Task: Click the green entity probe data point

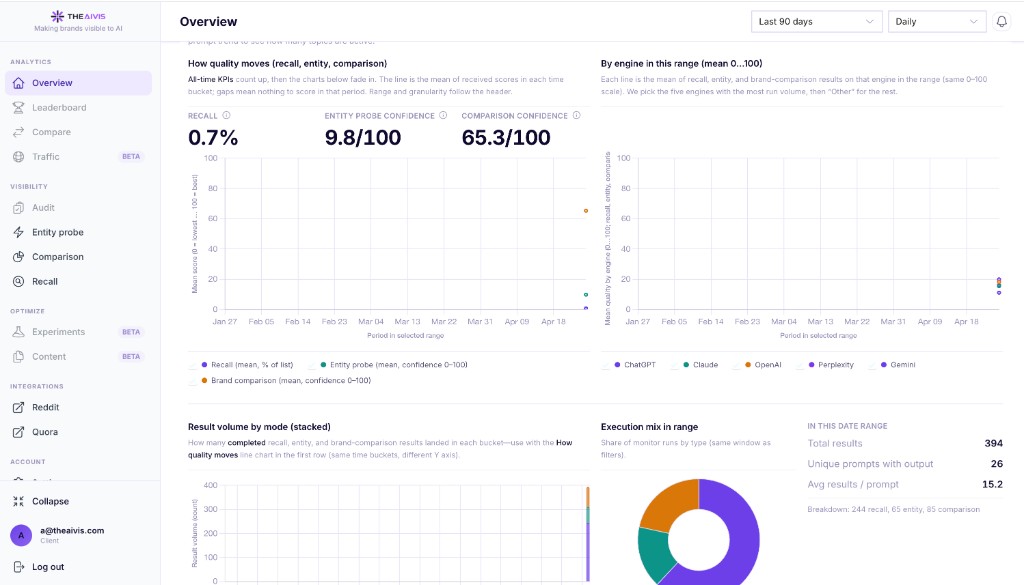Action: pyautogui.click(x=586, y=294)
